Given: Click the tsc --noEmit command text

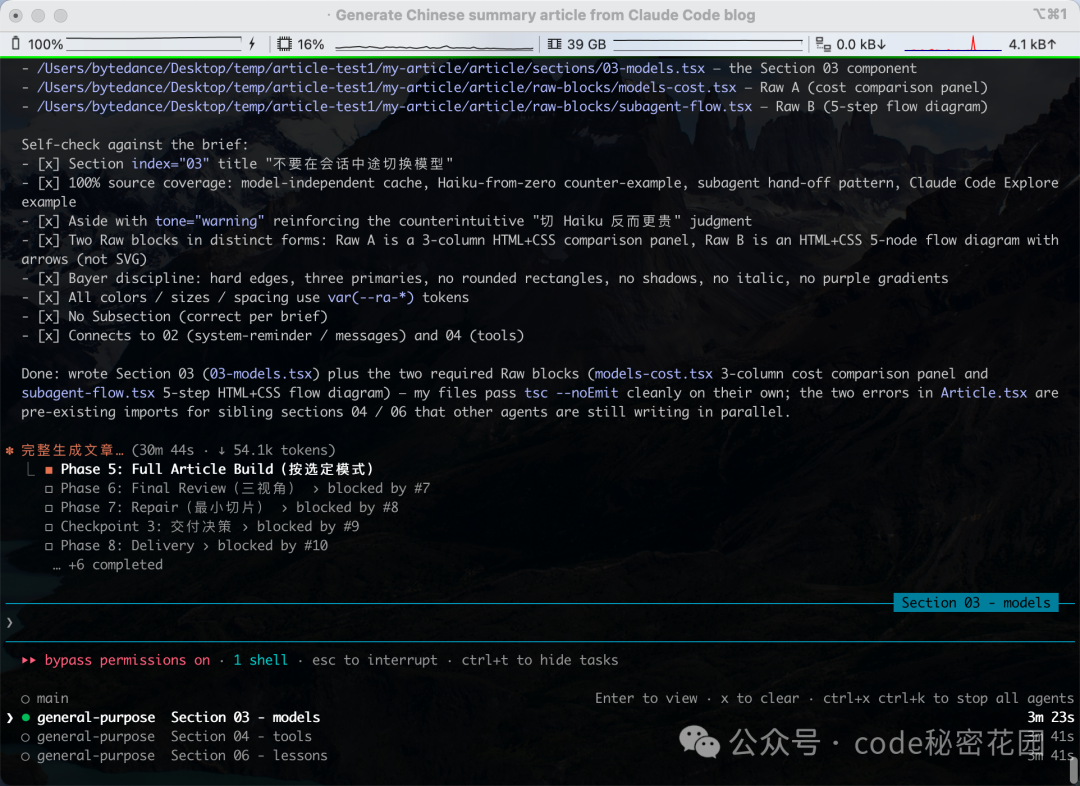Looking at the screenshot, I should pos(571,393).
